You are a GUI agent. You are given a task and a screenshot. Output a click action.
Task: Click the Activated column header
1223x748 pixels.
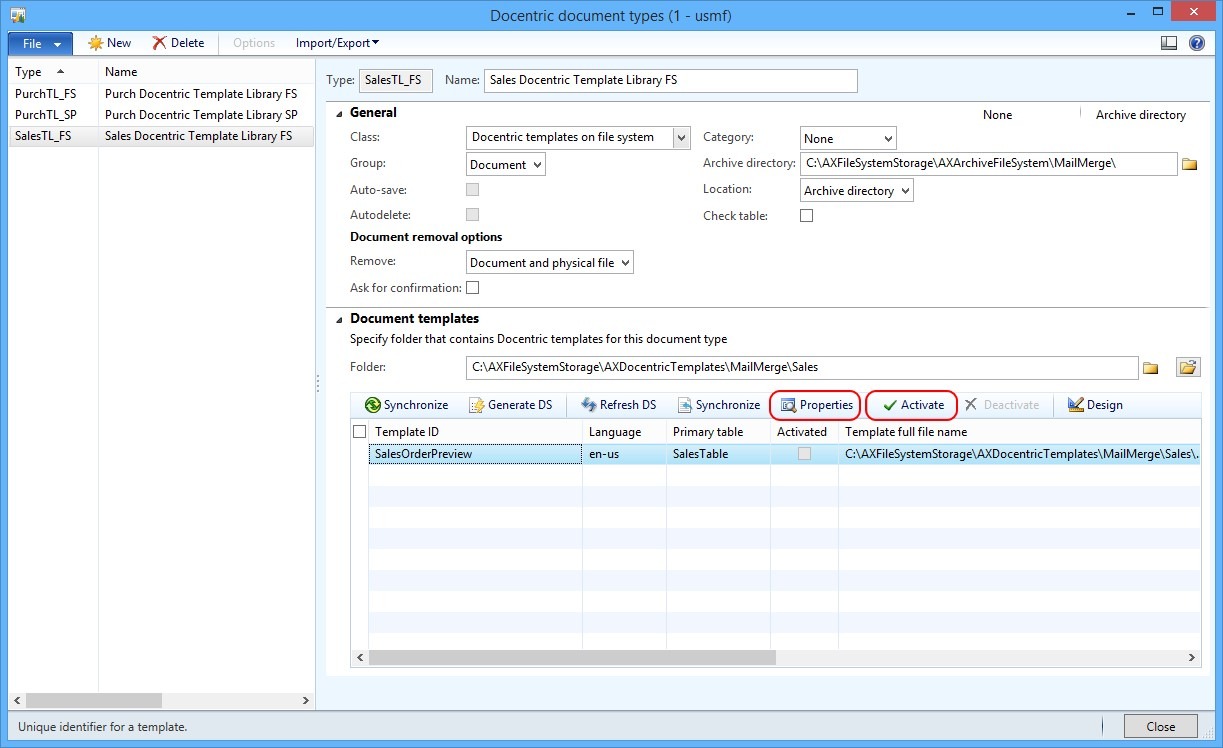click(x=804, y=432)
